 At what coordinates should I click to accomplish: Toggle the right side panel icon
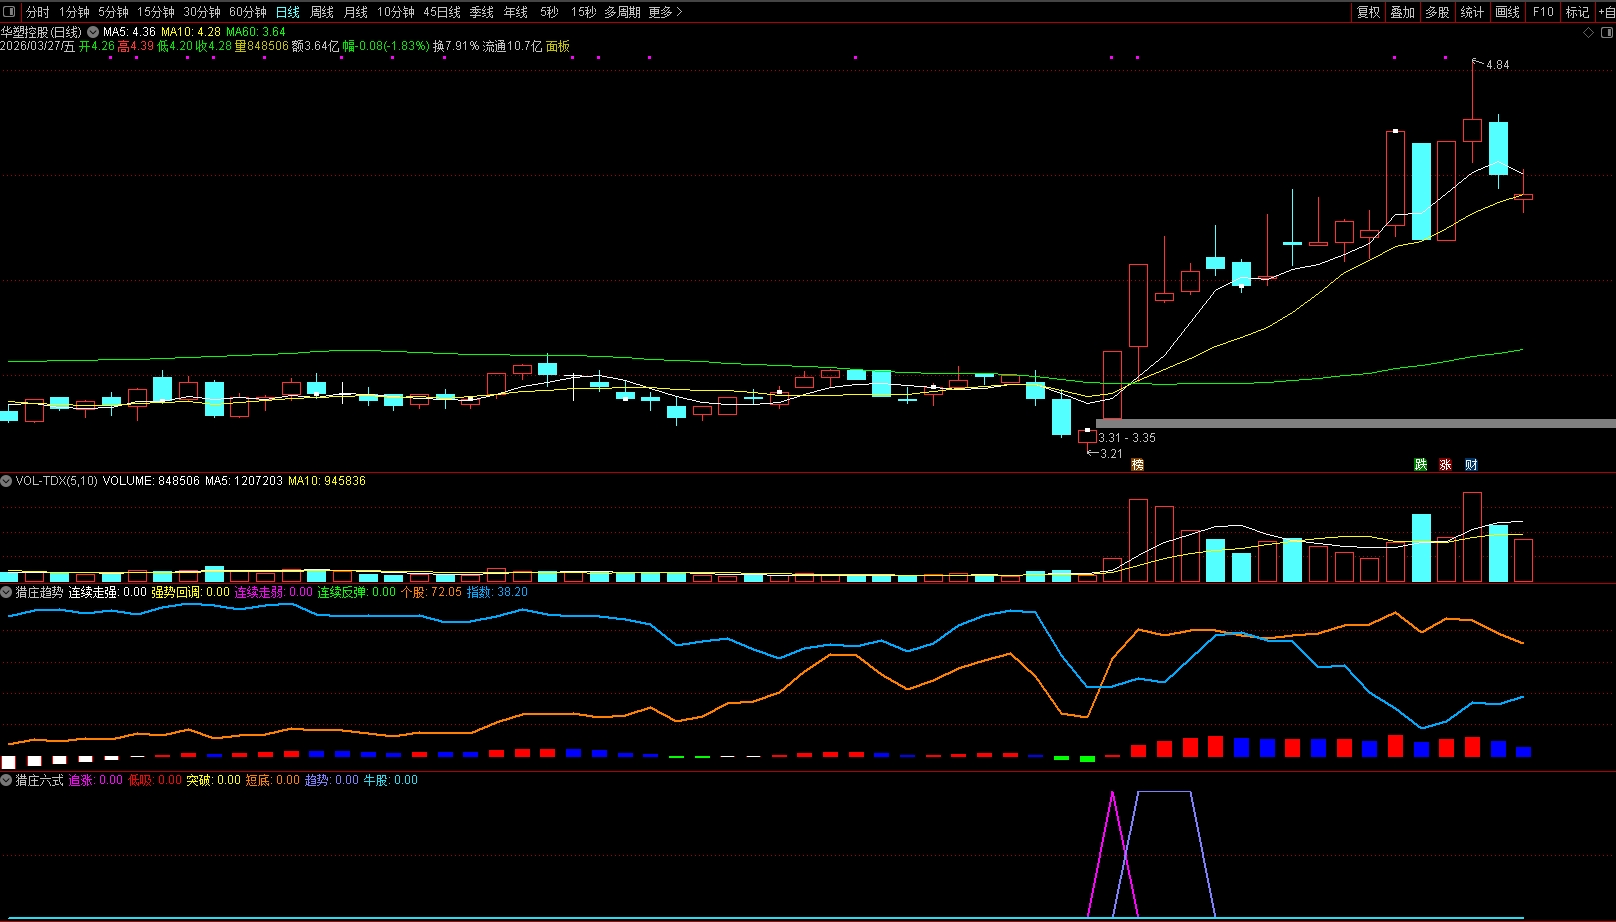coord(1606,33)
